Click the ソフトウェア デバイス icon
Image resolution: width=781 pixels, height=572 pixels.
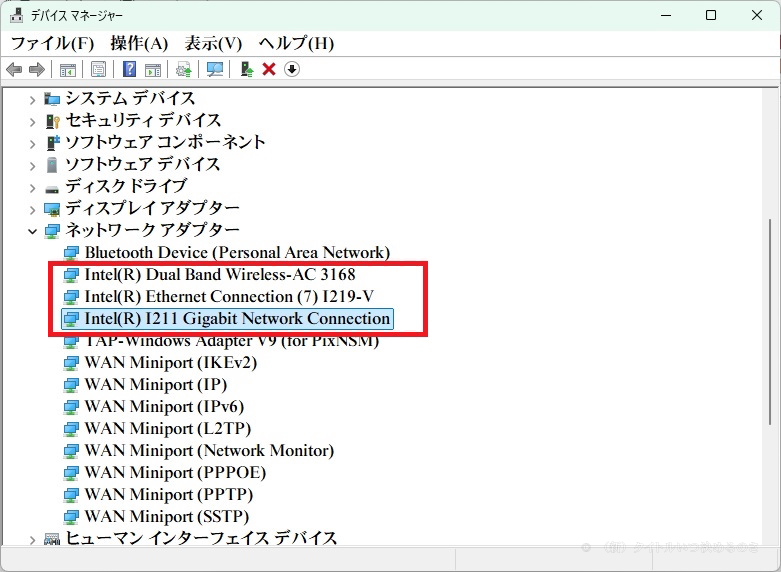tap(52, 165)
